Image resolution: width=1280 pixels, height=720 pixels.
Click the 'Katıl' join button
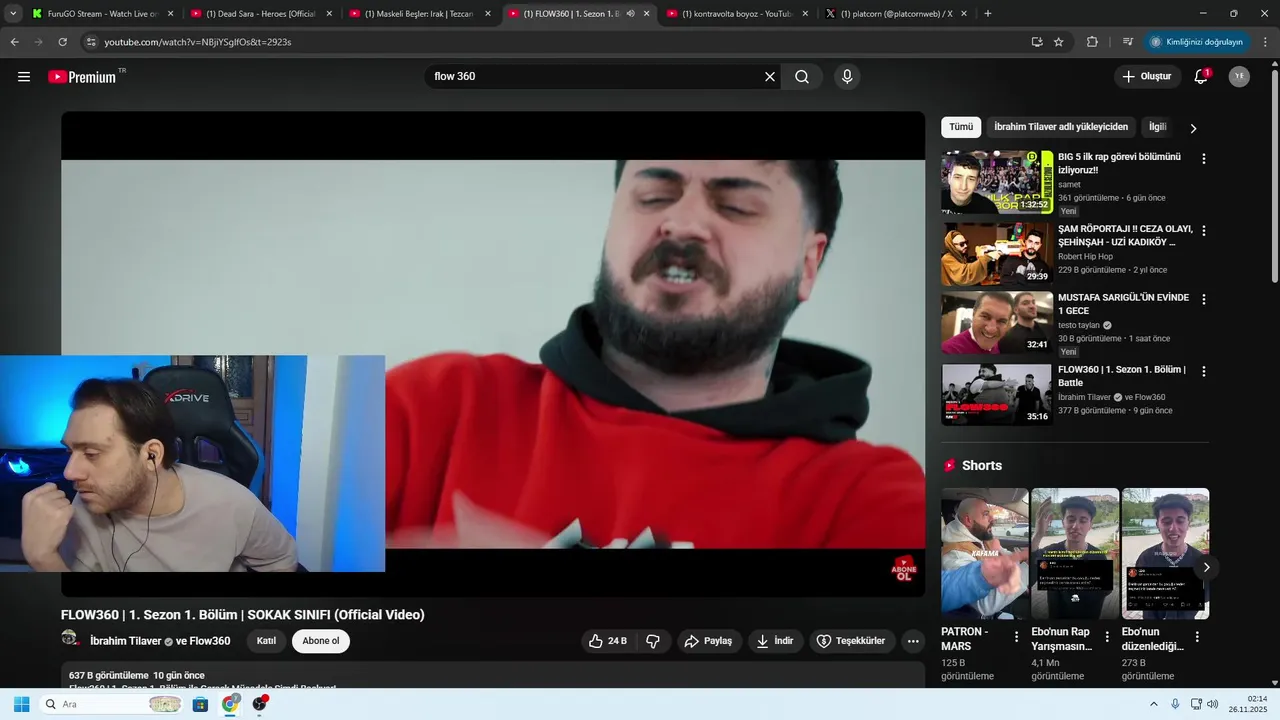click(x=266, y=641)
